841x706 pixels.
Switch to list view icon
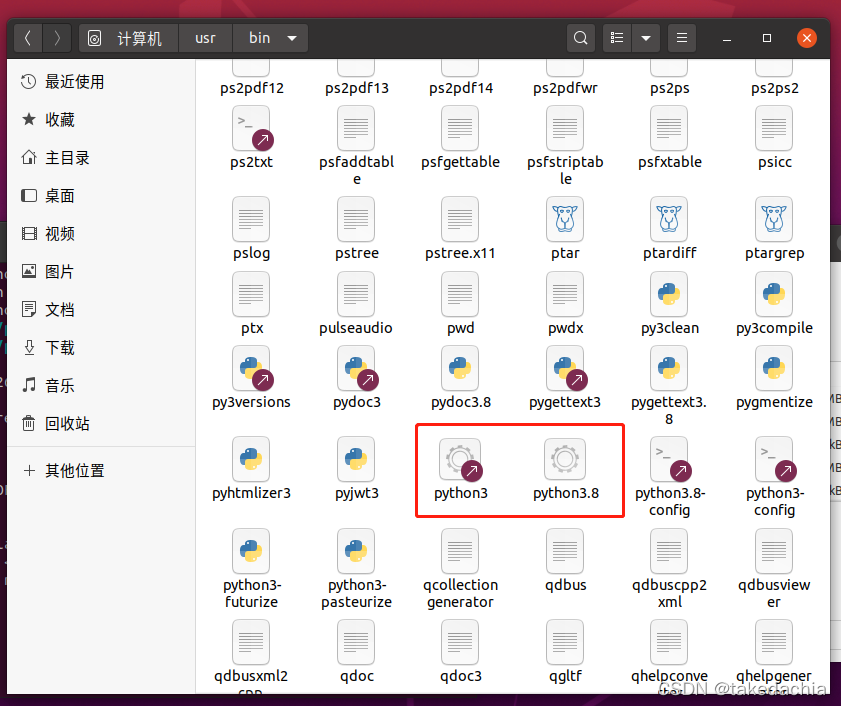617,38
